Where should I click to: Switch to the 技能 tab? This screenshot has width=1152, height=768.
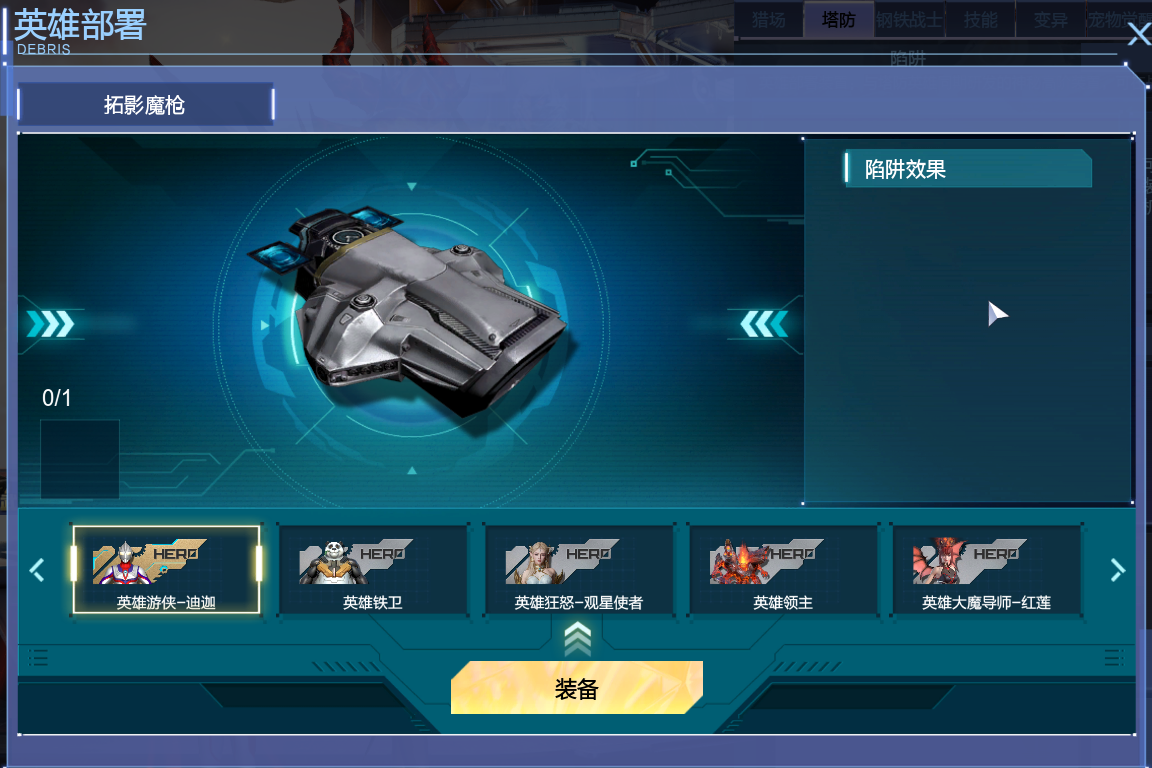[x=980, y=20]
